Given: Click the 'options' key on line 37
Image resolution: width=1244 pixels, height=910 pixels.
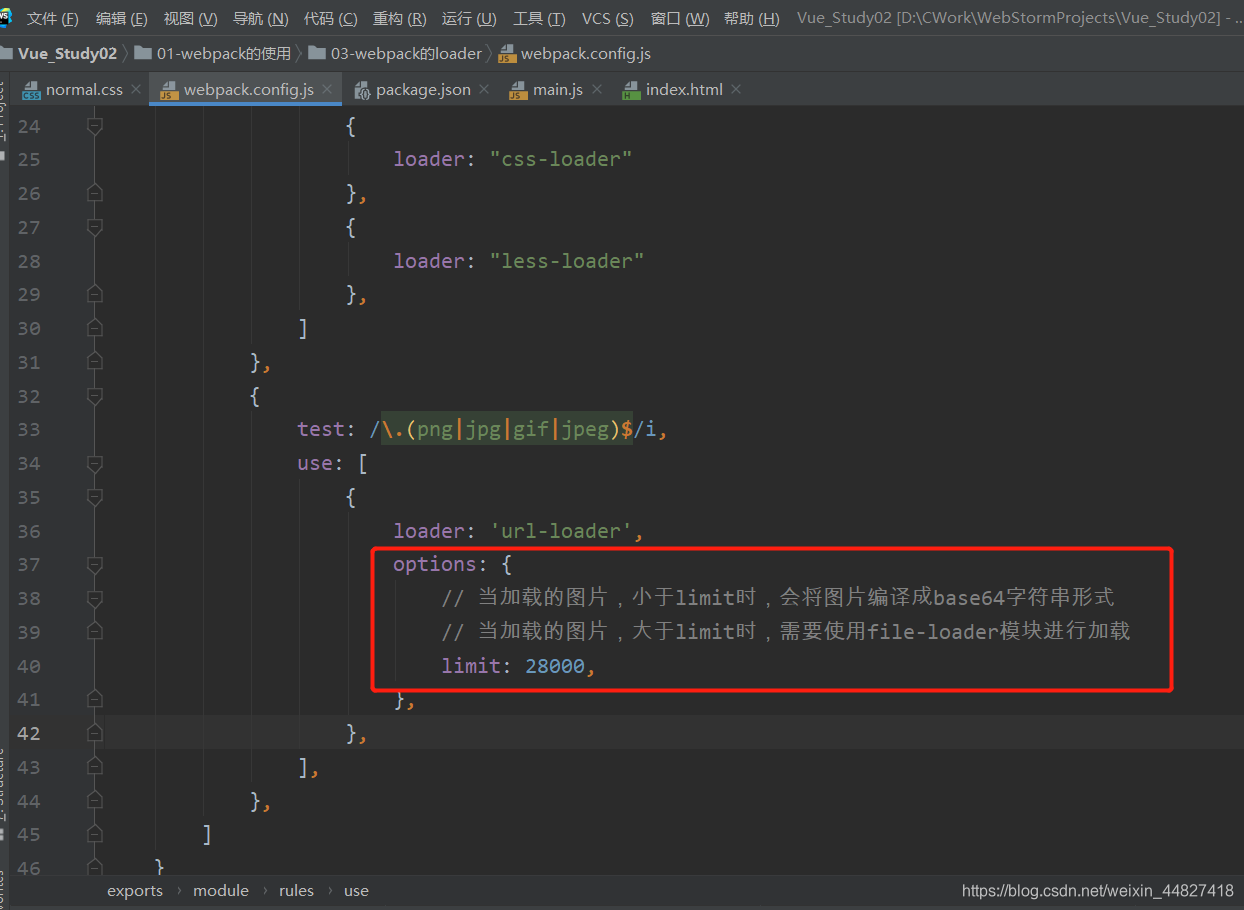Looking at the screenshot, I should point(435,564).
